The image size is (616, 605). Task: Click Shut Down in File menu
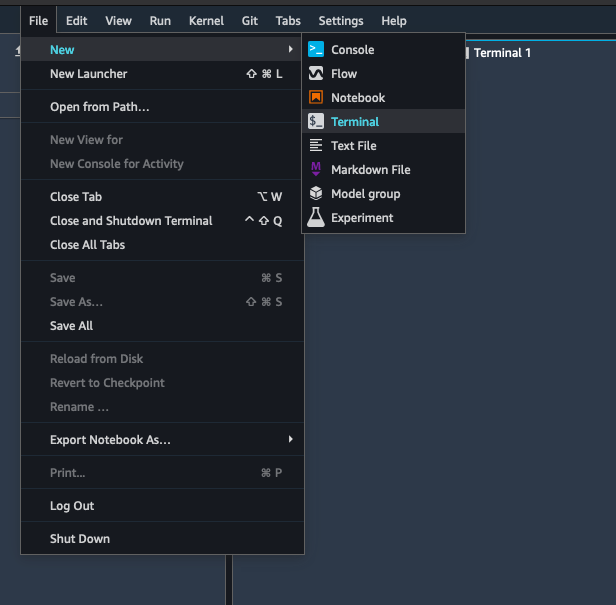click(x=80, y=538)
